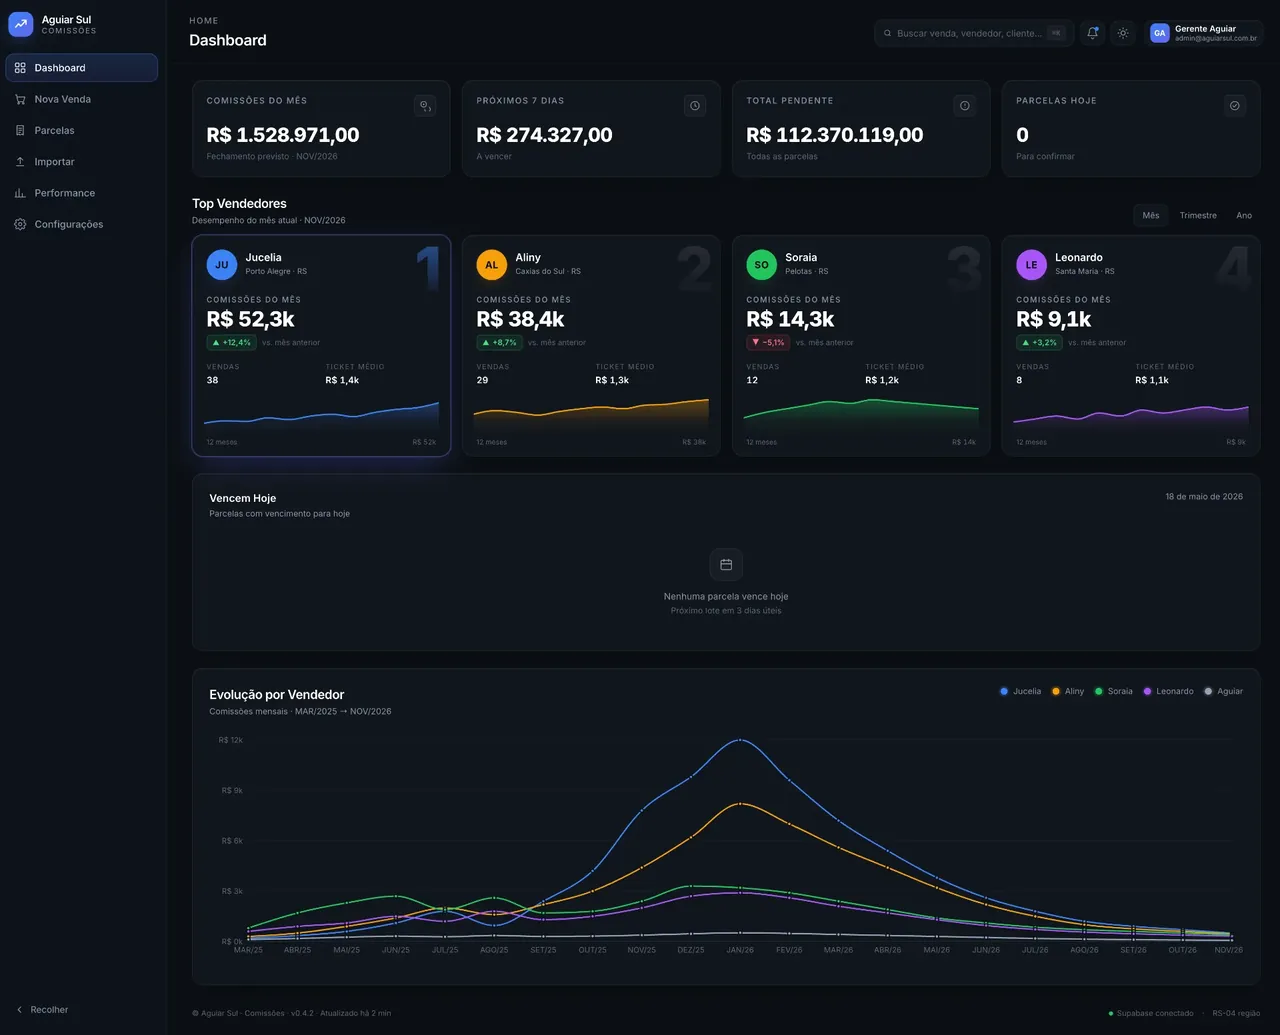The width and height of the screenshot is (1280, 1035).
Task: Click R$ 112.370.119,00 pending total
Action: [x=835, y=135]
